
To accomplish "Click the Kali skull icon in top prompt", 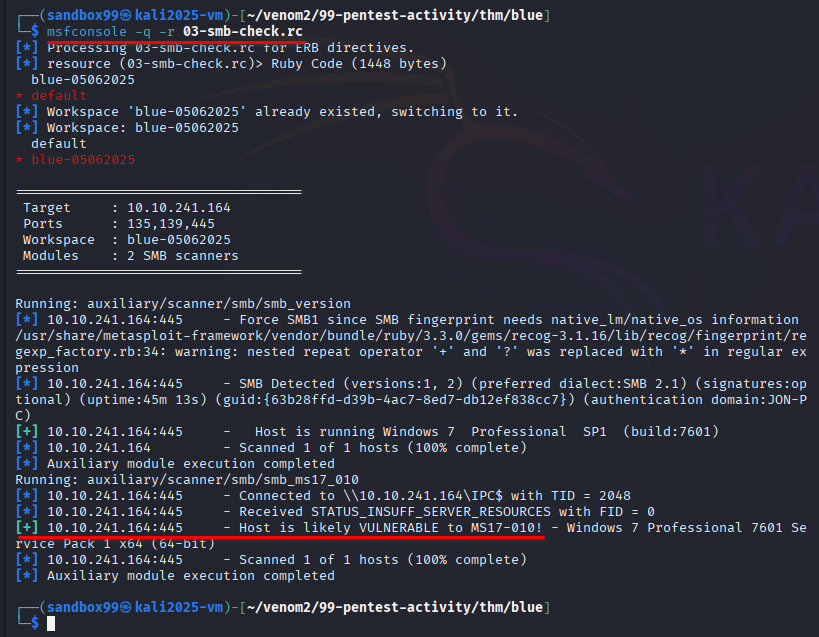I will pyautogui.click(x=125, y=16).
